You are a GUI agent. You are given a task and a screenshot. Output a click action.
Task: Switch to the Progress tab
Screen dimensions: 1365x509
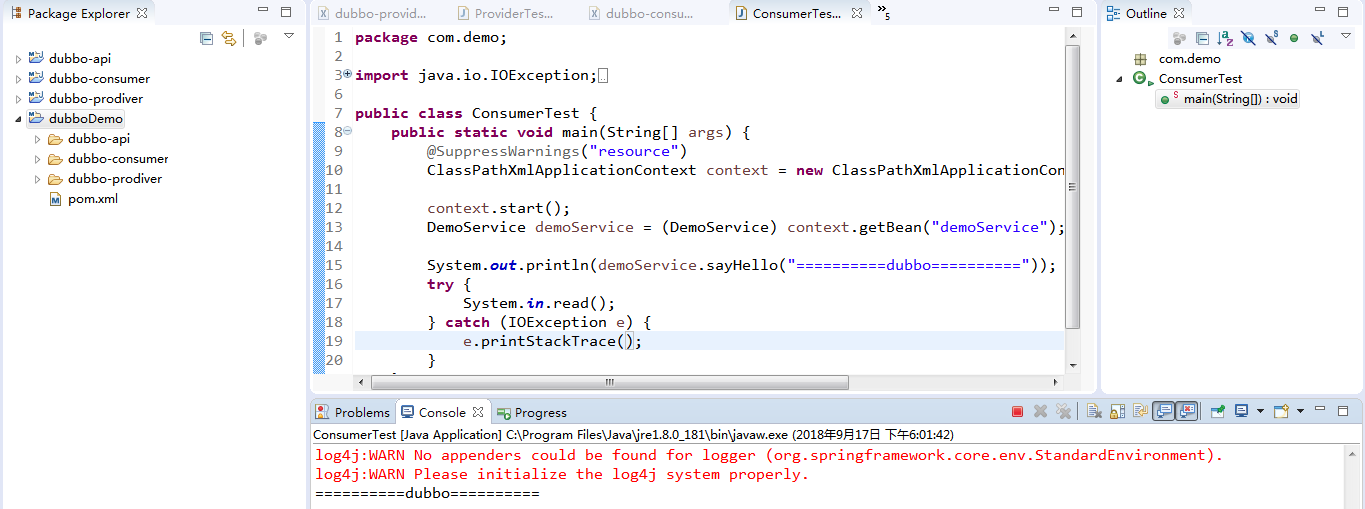point(532,412)
